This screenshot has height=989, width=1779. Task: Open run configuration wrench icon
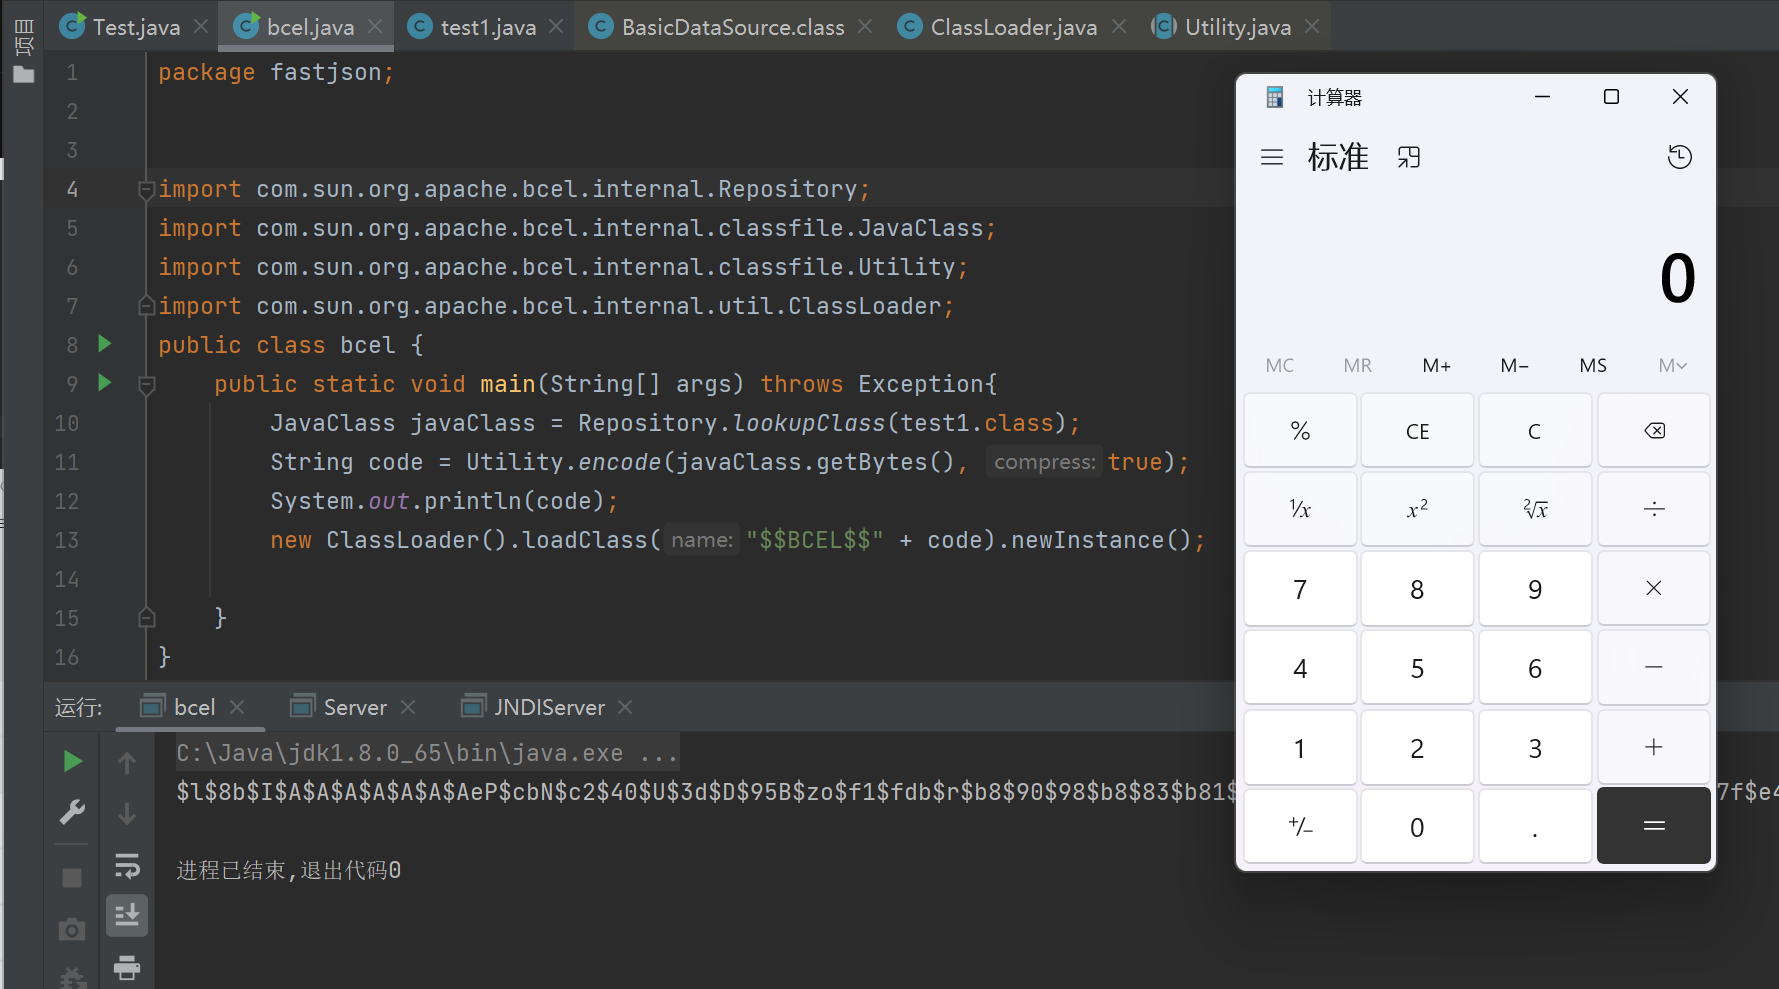[x=72, y=813]
